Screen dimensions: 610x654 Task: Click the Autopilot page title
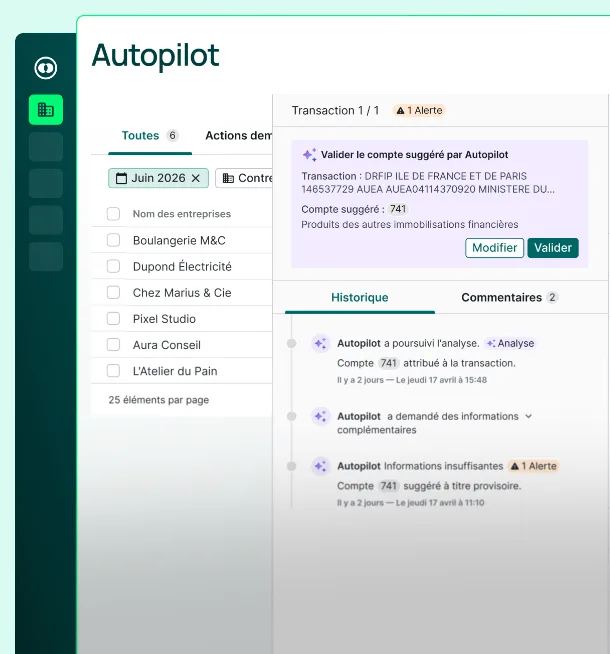tap(156, 56)
